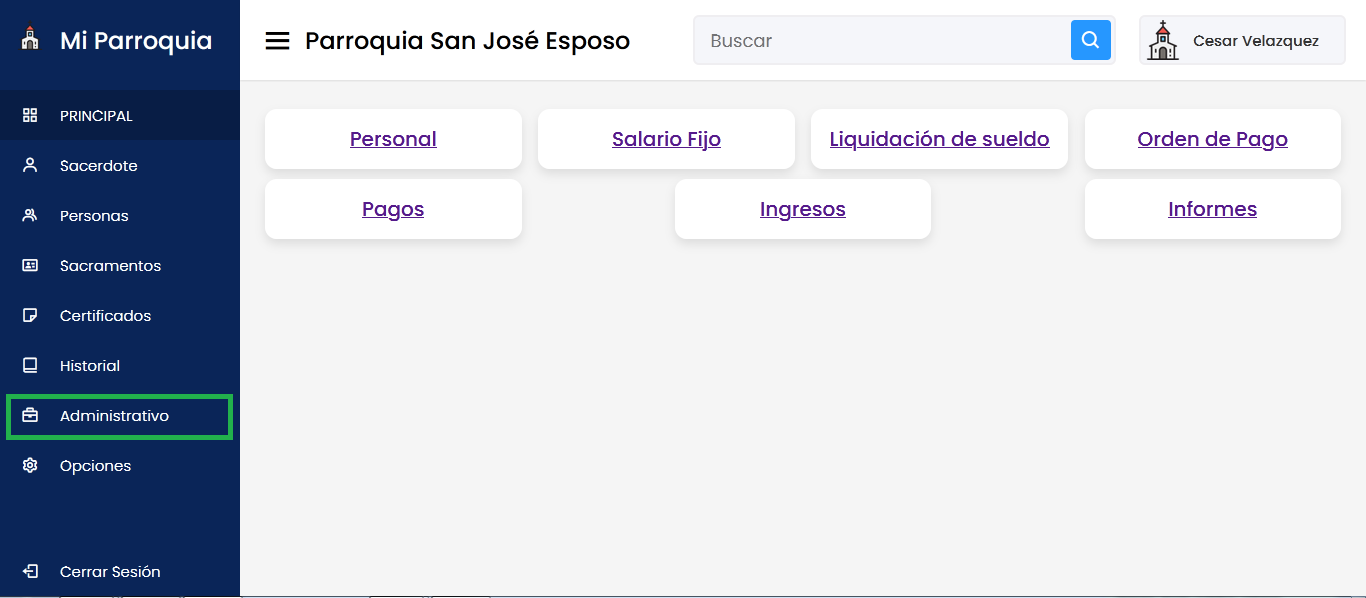The height and width of the screenshot is (598, 1366).
Task: Click the Liquidación de sueldo link
Action: 939,139
